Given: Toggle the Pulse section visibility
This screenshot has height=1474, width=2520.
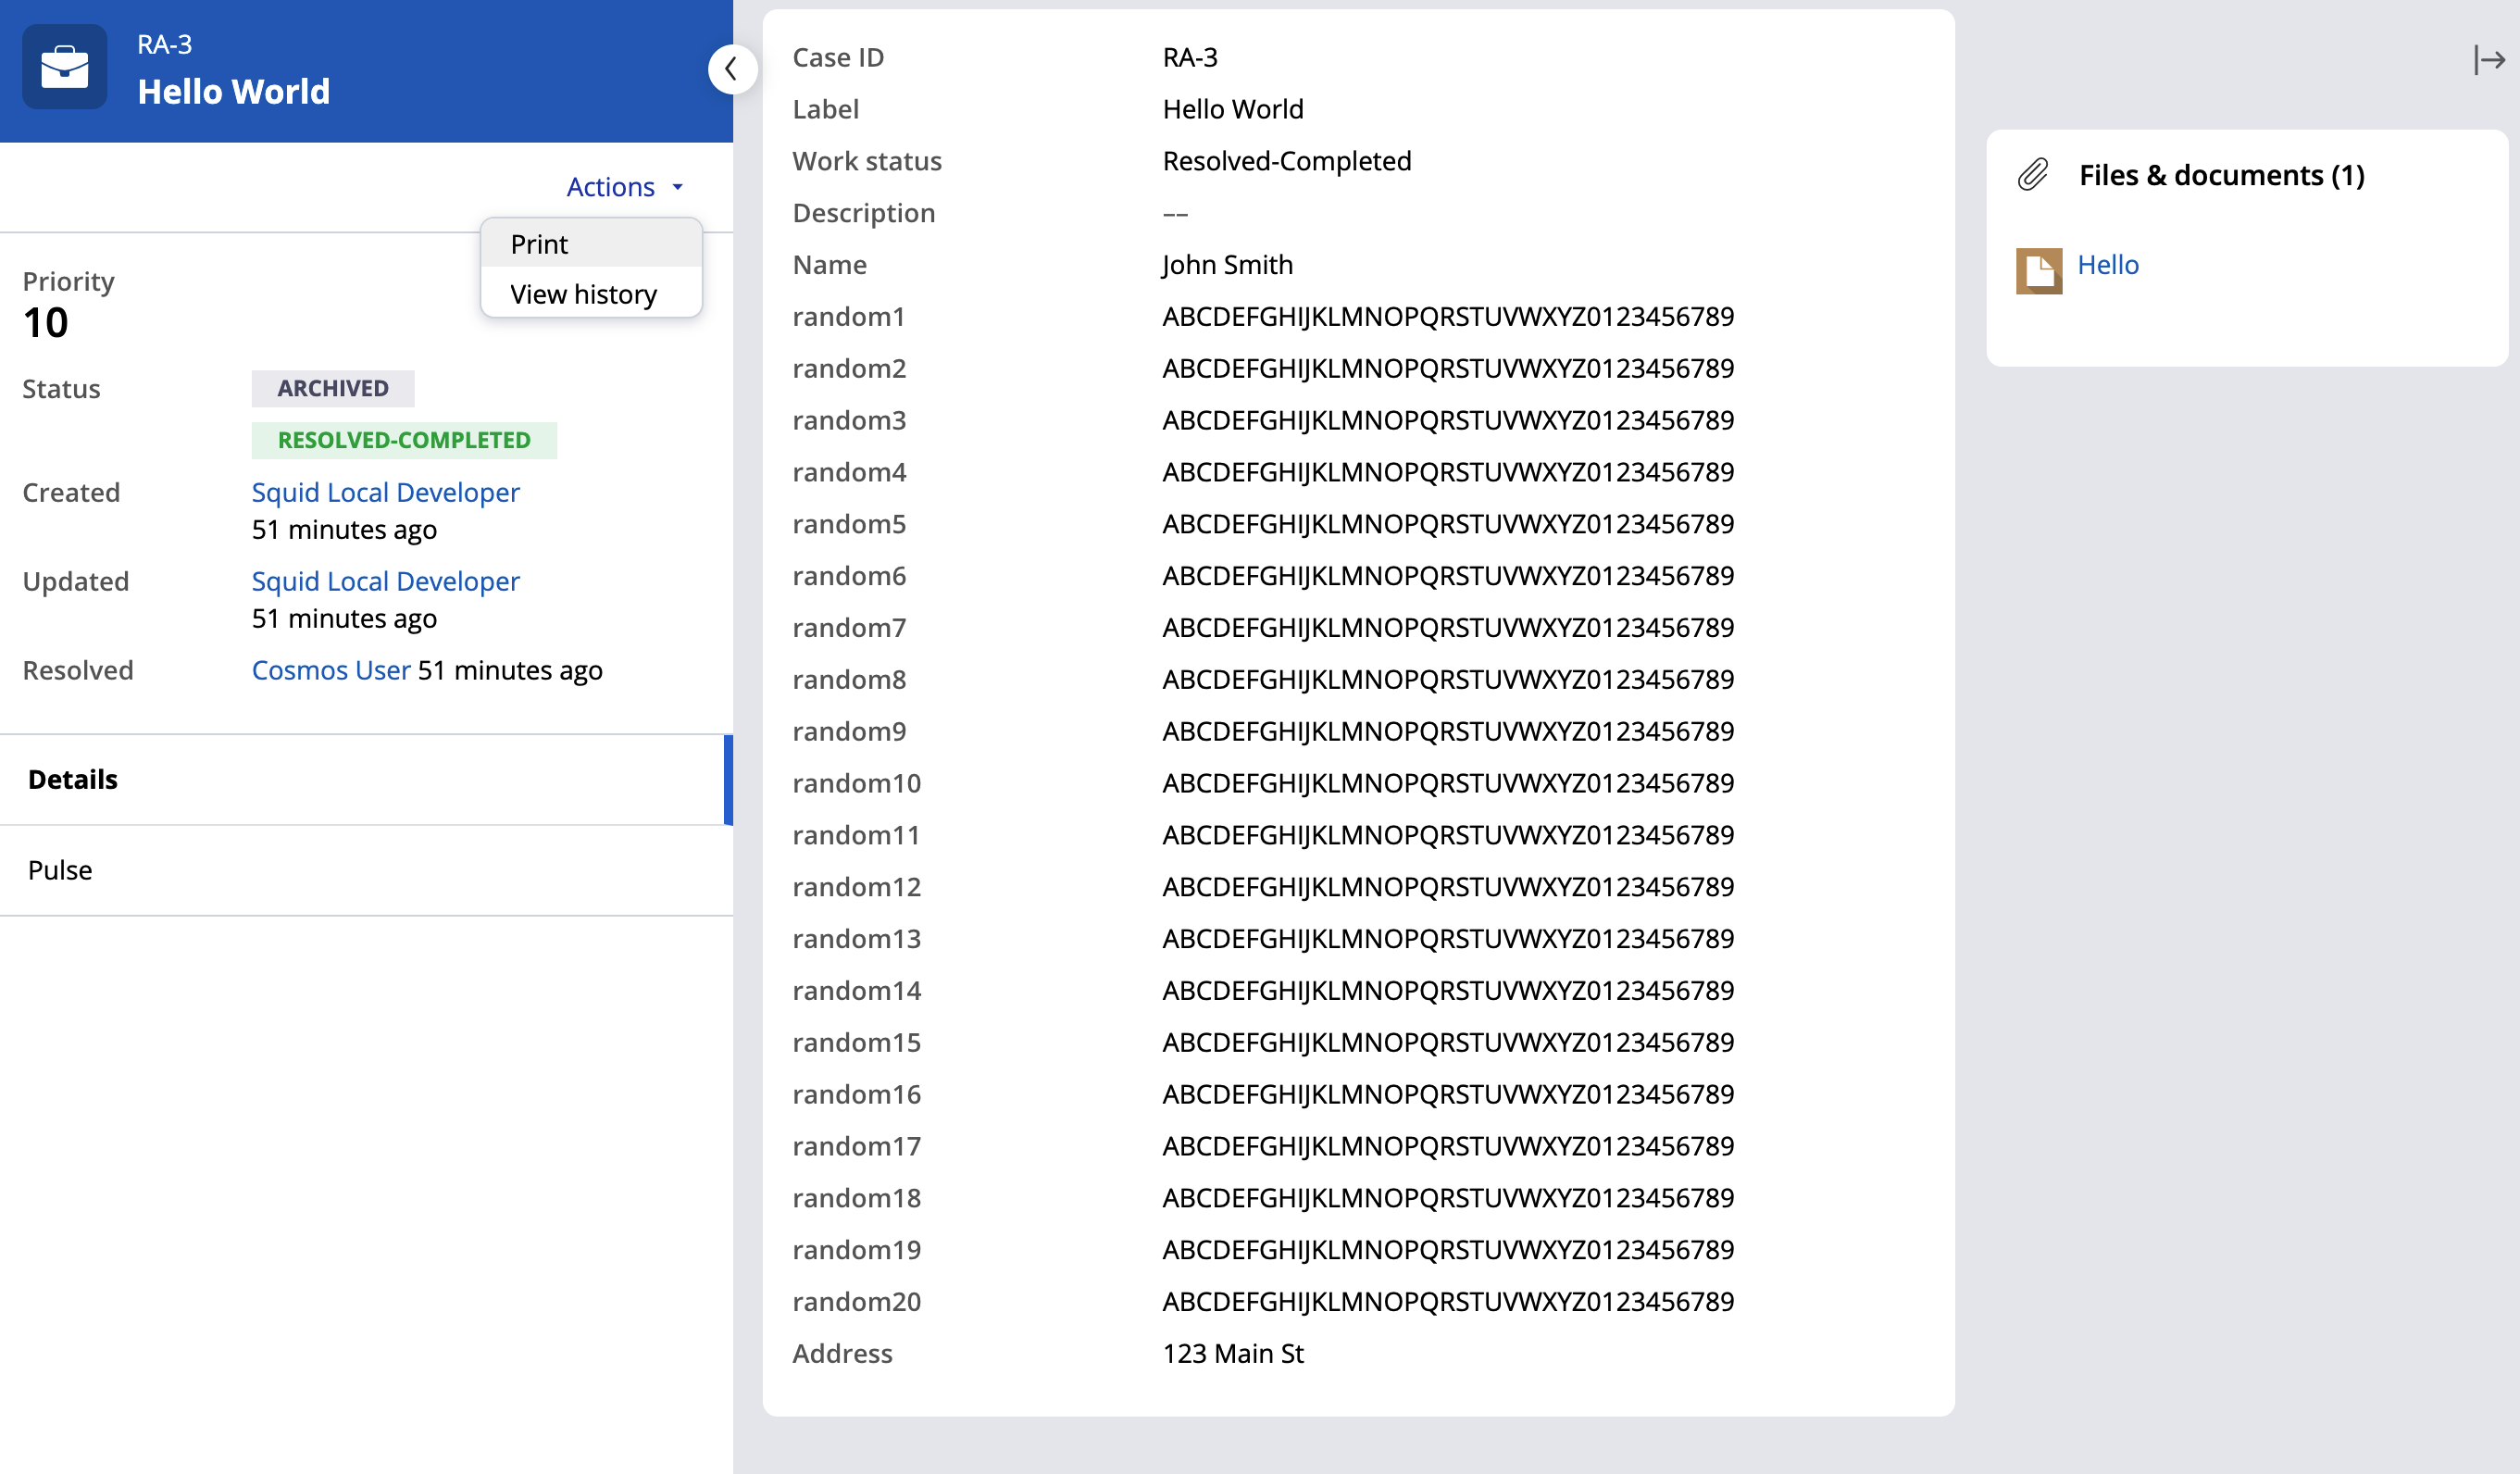Looking at the screenshot, I should (59, 868).
